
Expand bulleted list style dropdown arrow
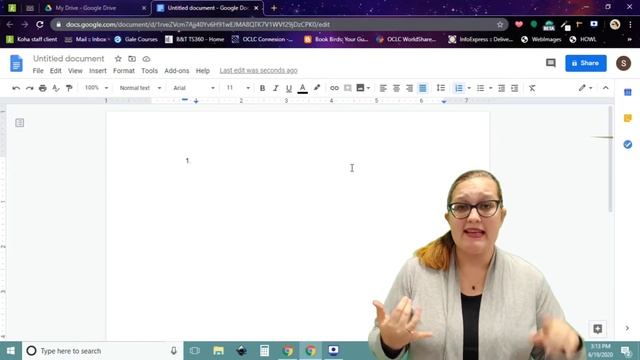coord(491,88)
